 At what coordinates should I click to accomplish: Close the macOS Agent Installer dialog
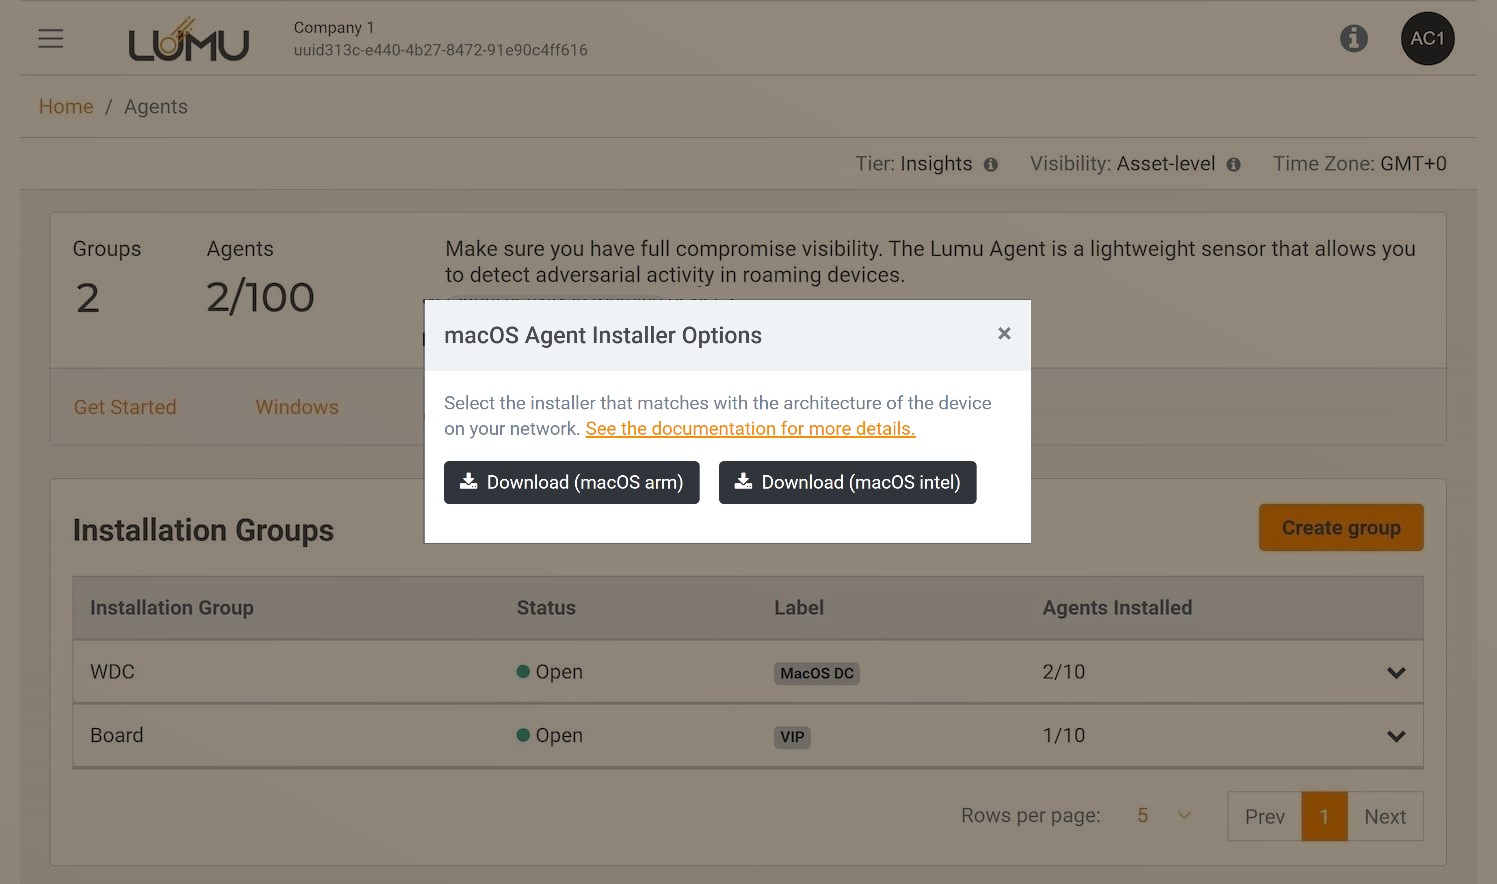[1004, 334]
